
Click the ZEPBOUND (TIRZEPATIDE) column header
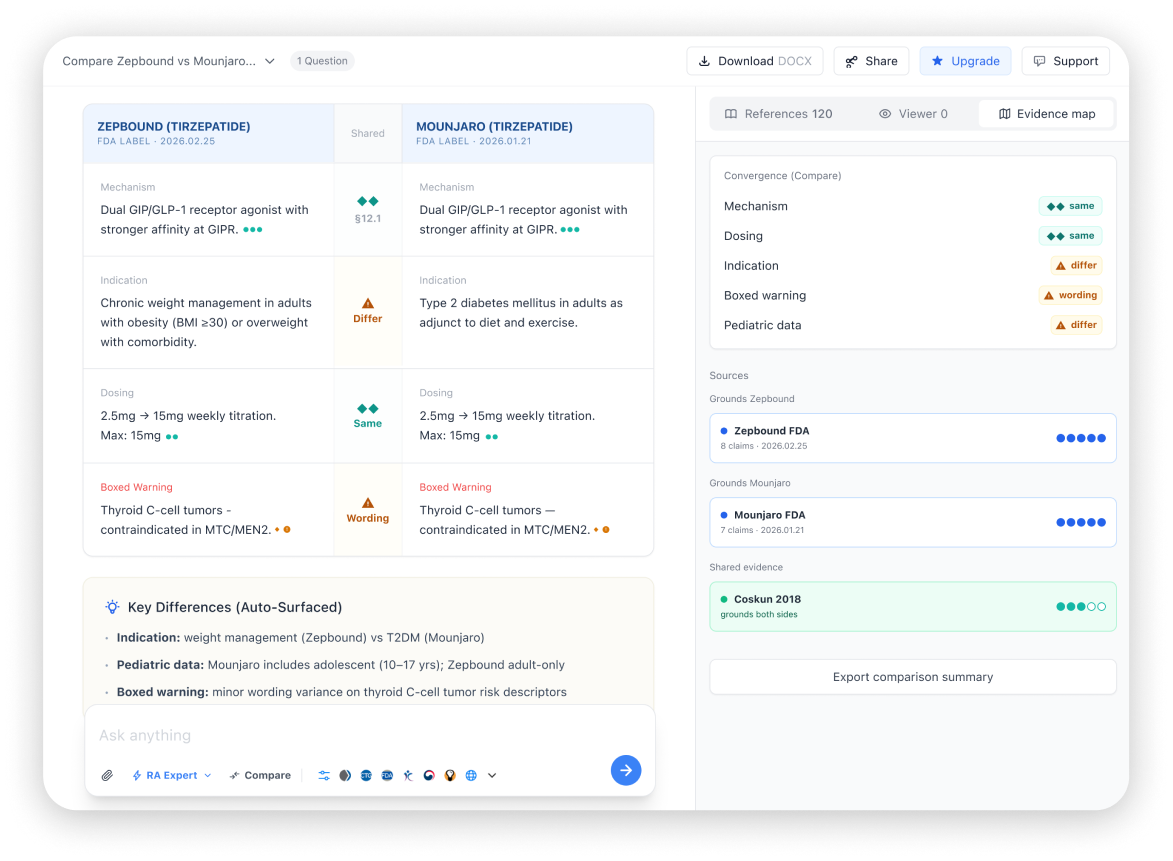coord(209,133)
